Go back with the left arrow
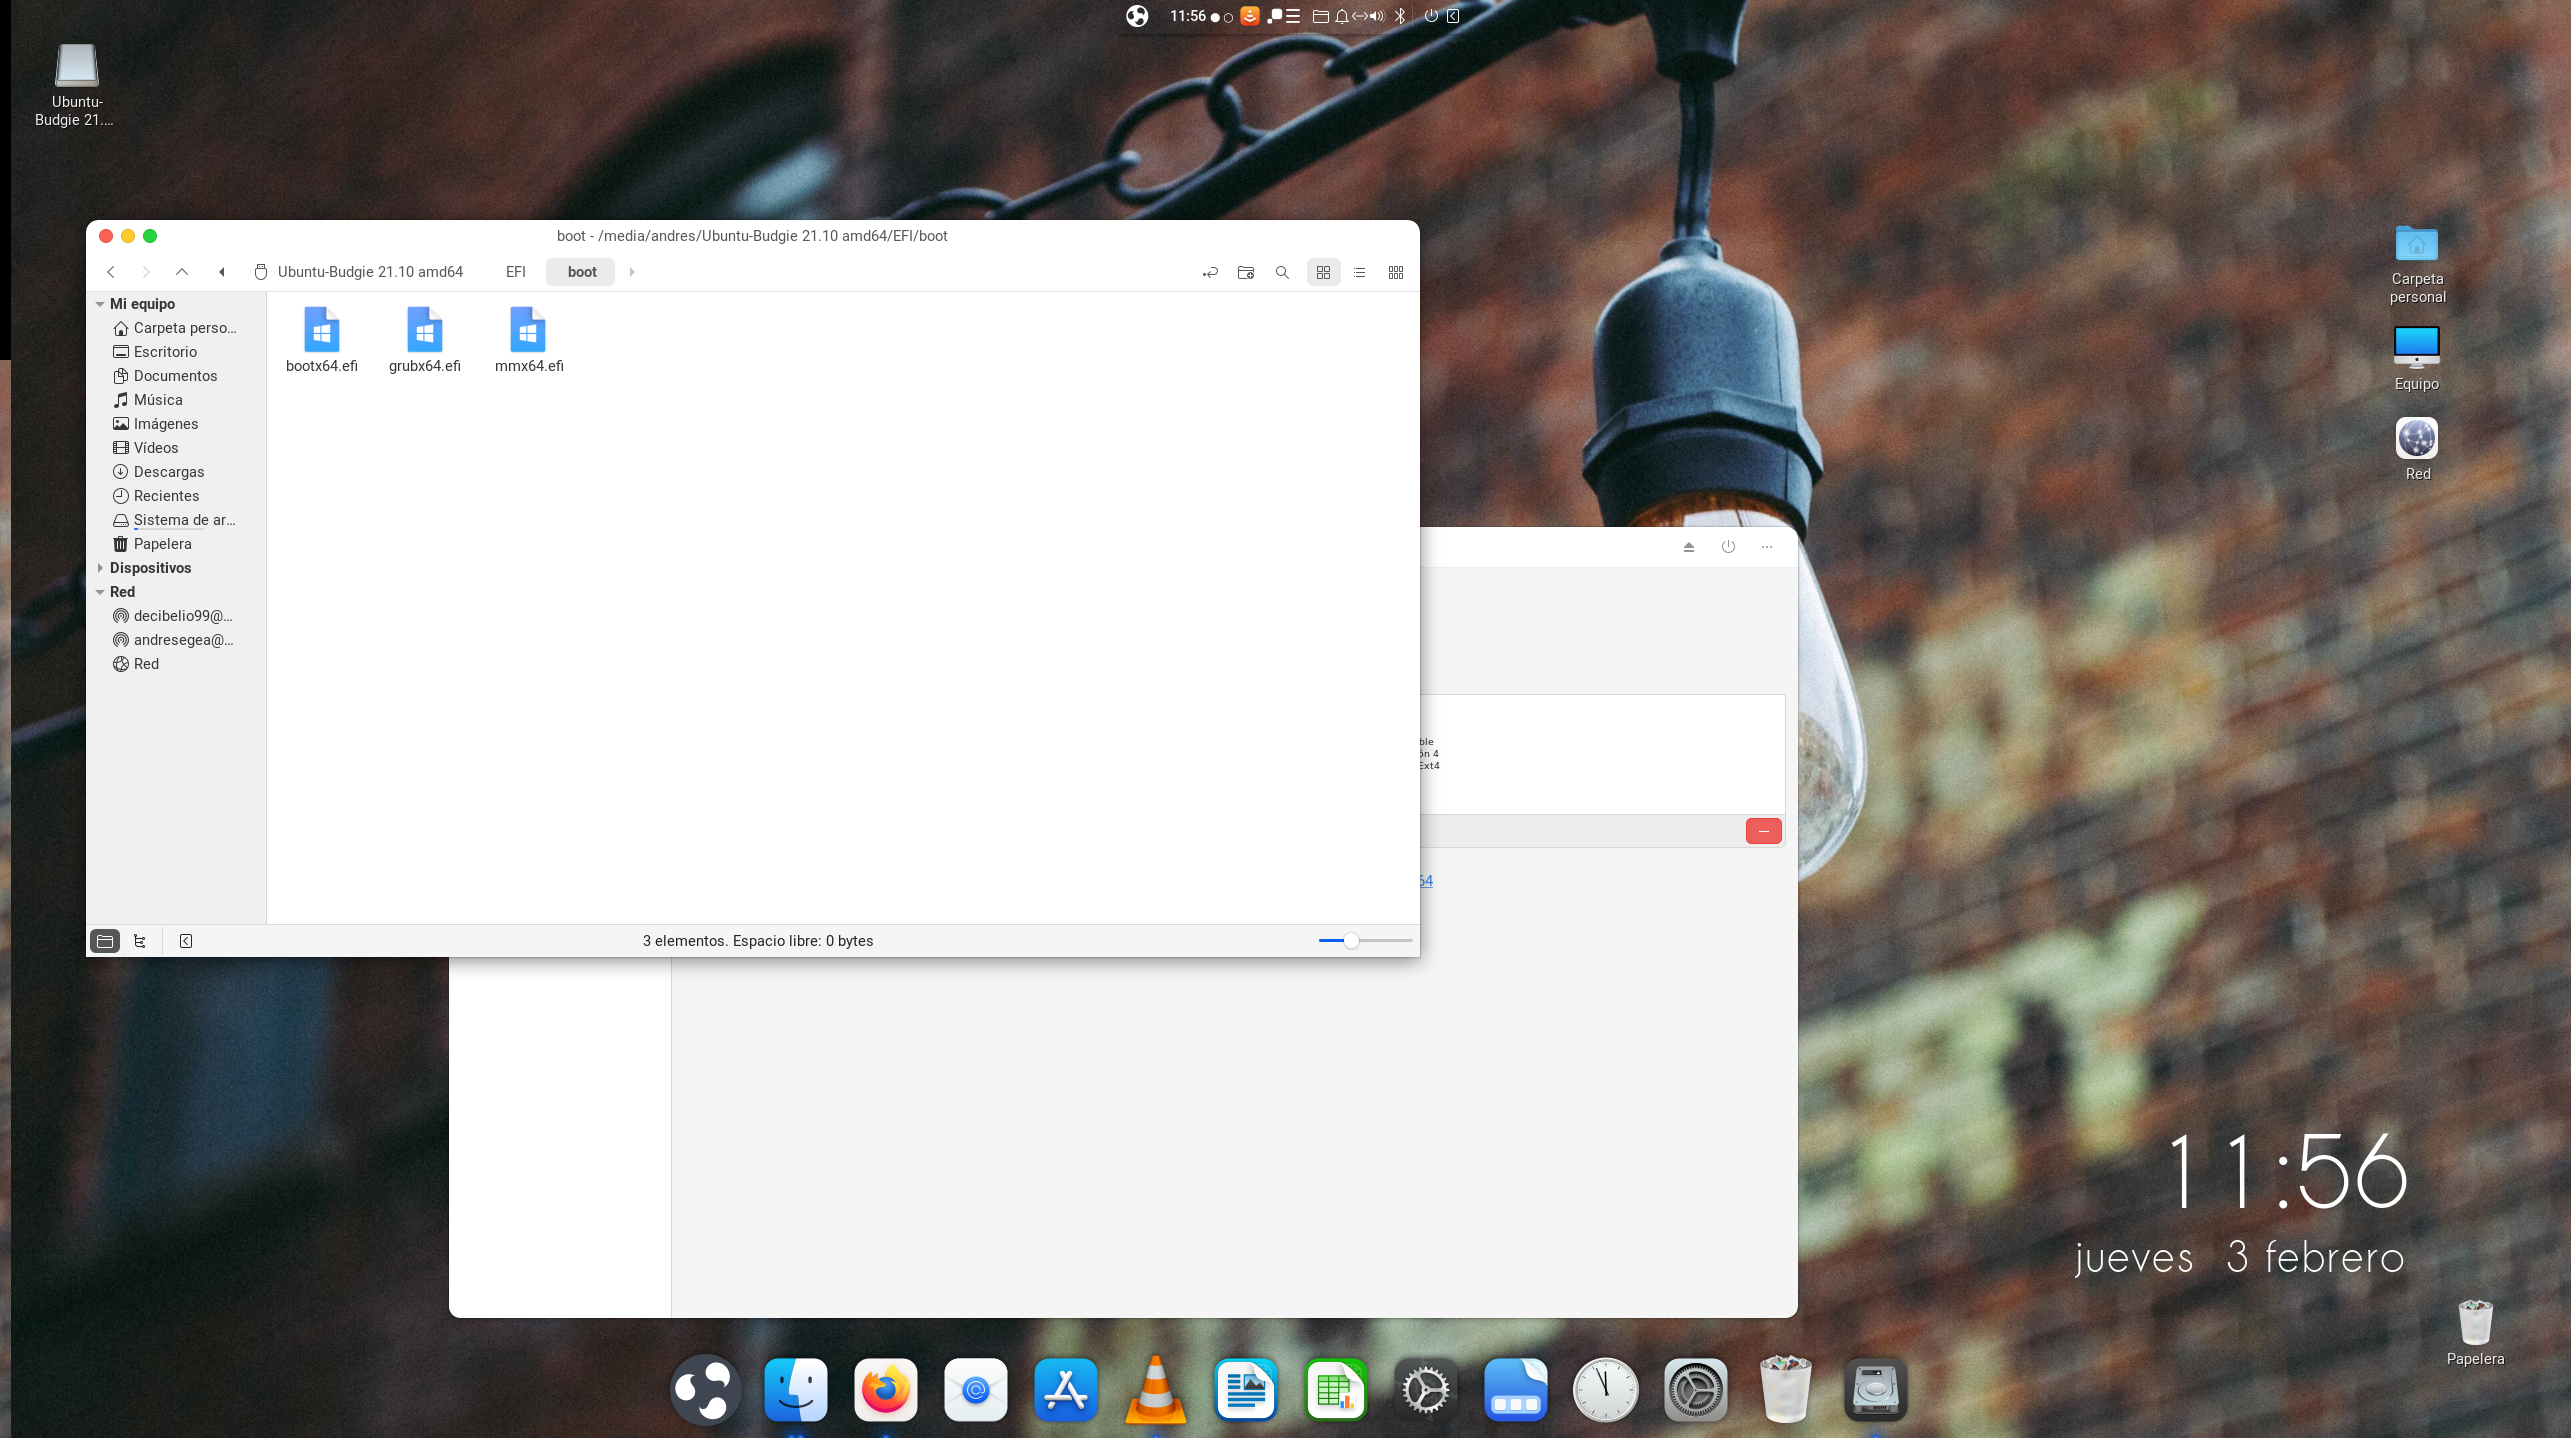Screen dimensions: 2571x1438 pos(111,272)
